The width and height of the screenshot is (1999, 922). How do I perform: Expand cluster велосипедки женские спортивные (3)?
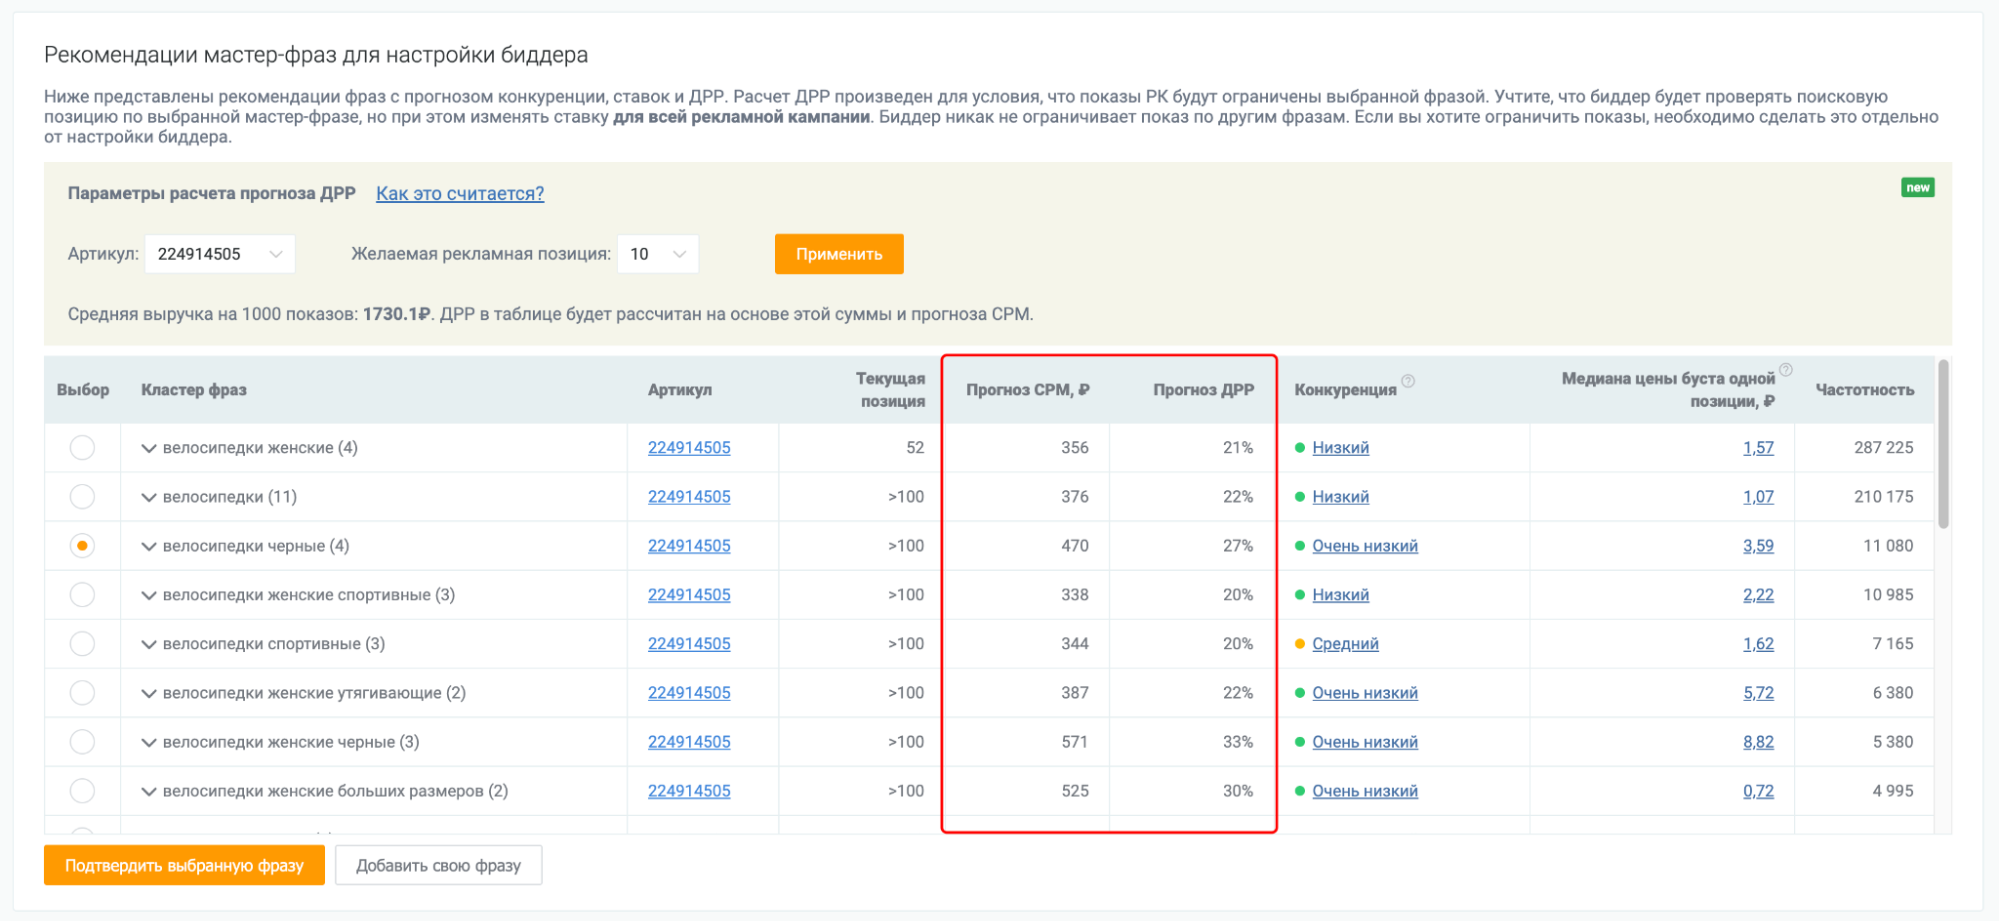click(149, 596)
